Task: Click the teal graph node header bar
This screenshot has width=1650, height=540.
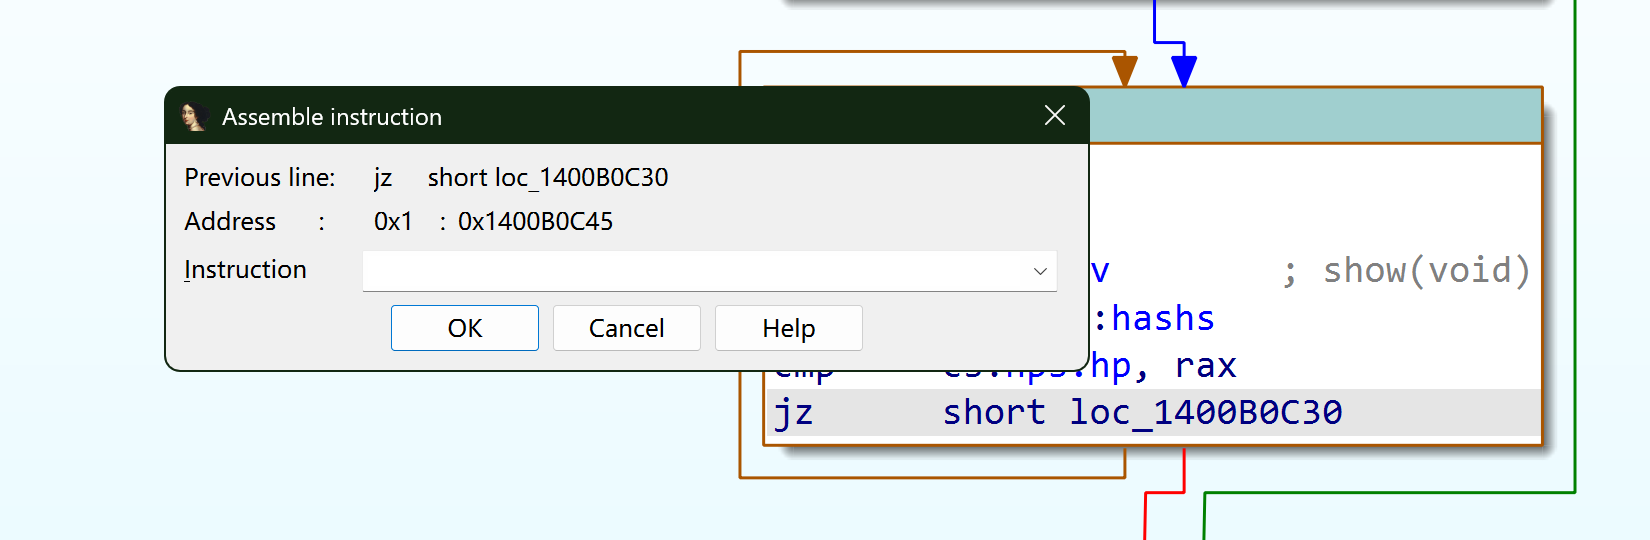Action: [1314, 116]
